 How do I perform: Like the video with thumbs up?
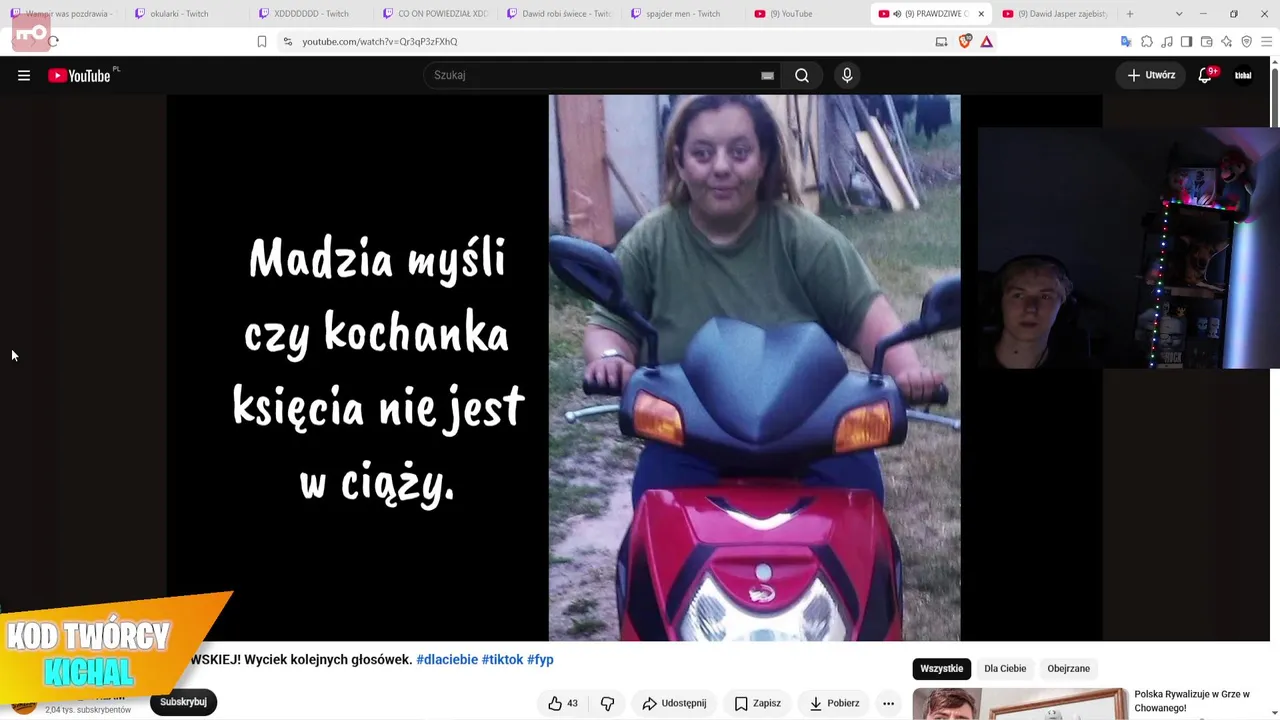tap(563, 703)
